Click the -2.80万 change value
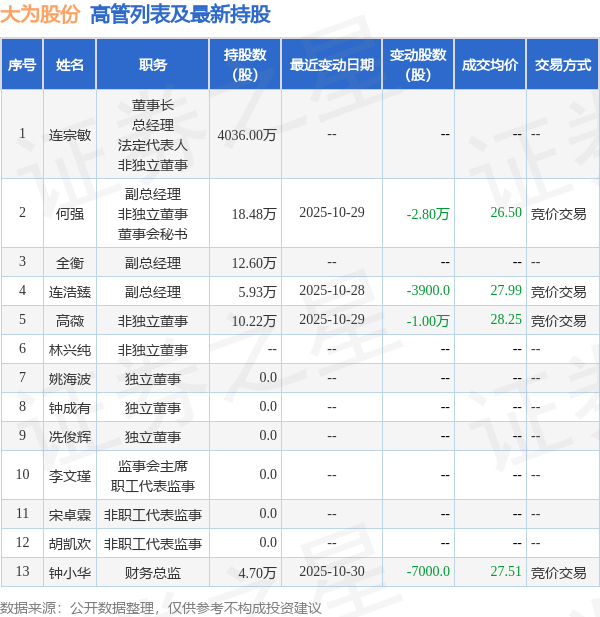This screenshot has height=617, width=600. pyautogui.click(x=428, y=214)
